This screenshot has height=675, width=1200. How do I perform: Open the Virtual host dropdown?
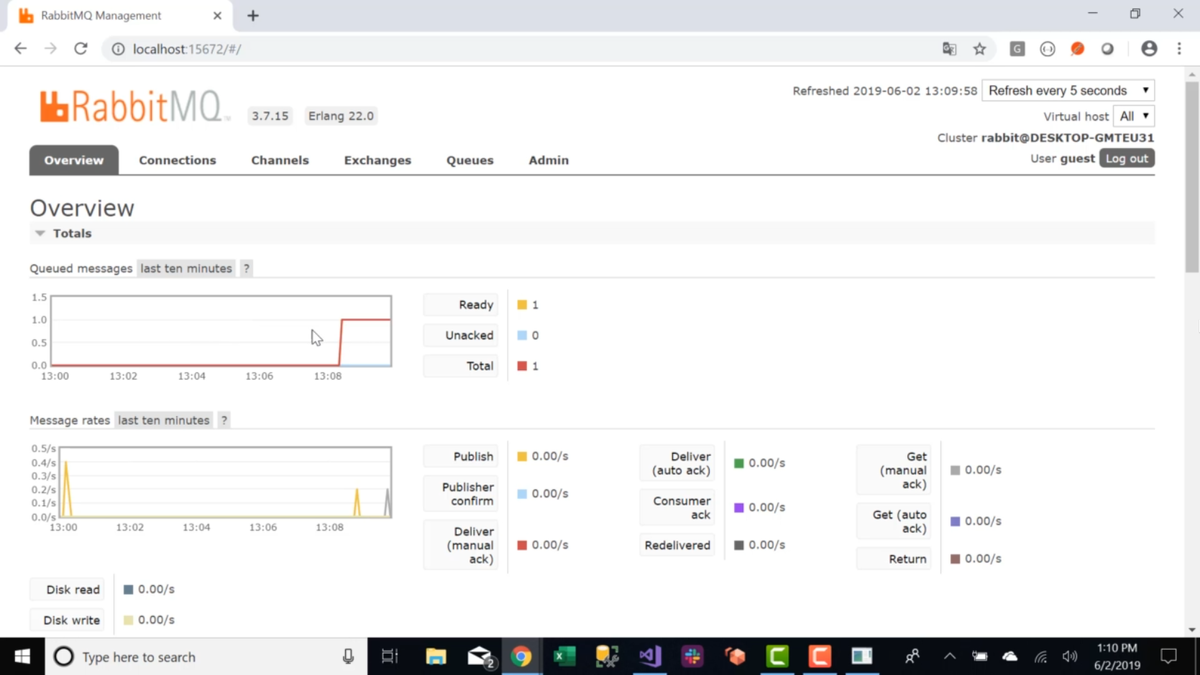click(1134, 116)
